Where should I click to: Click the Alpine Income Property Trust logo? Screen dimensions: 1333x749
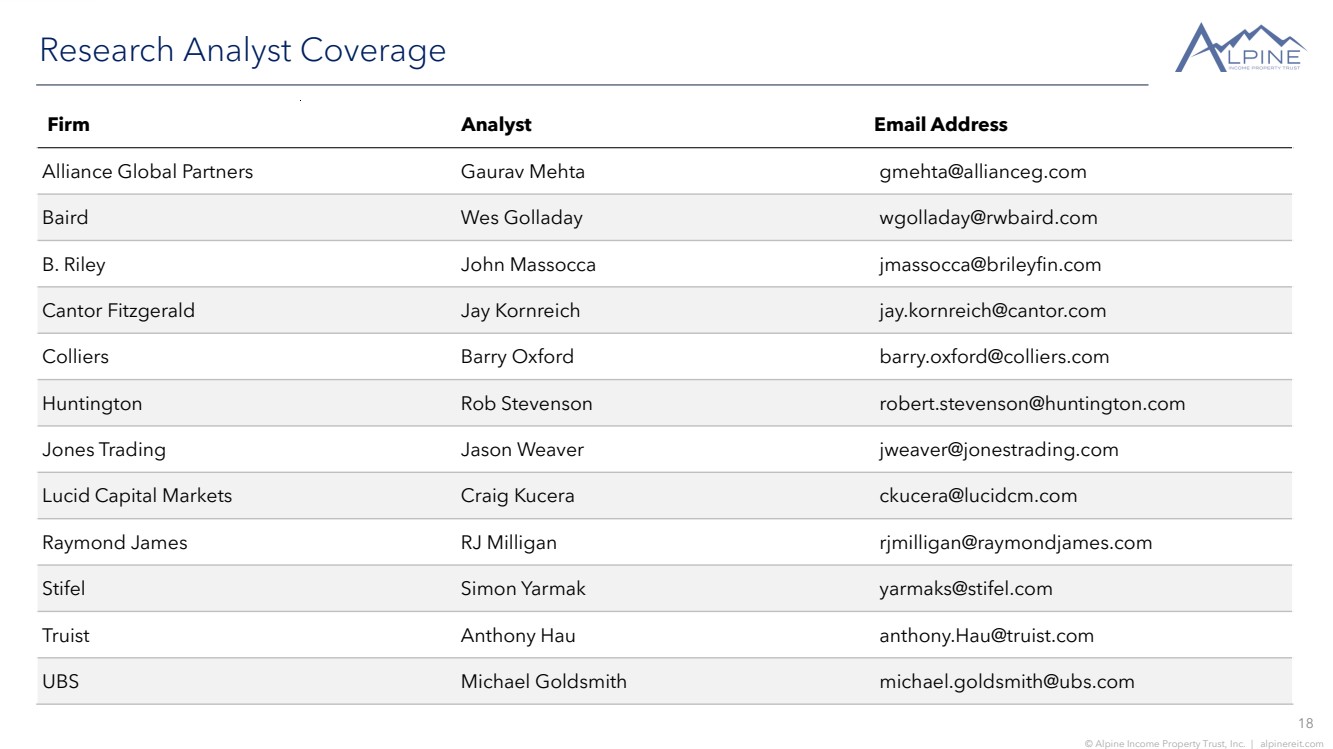click(x=1240, y=48)
